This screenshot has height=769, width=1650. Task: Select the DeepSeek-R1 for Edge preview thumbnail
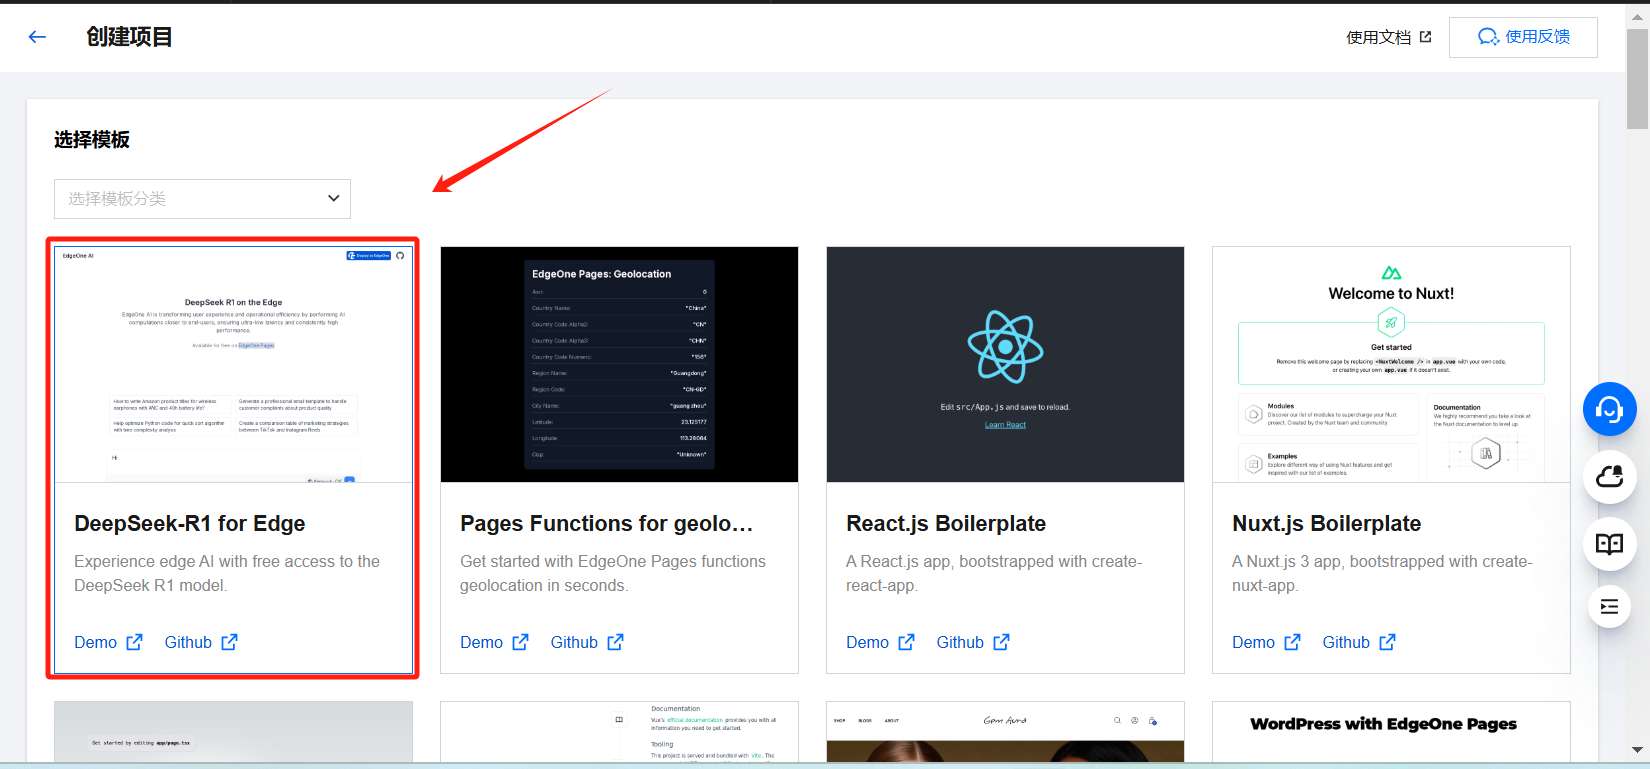pyautogui.click(x=234, y=364)
